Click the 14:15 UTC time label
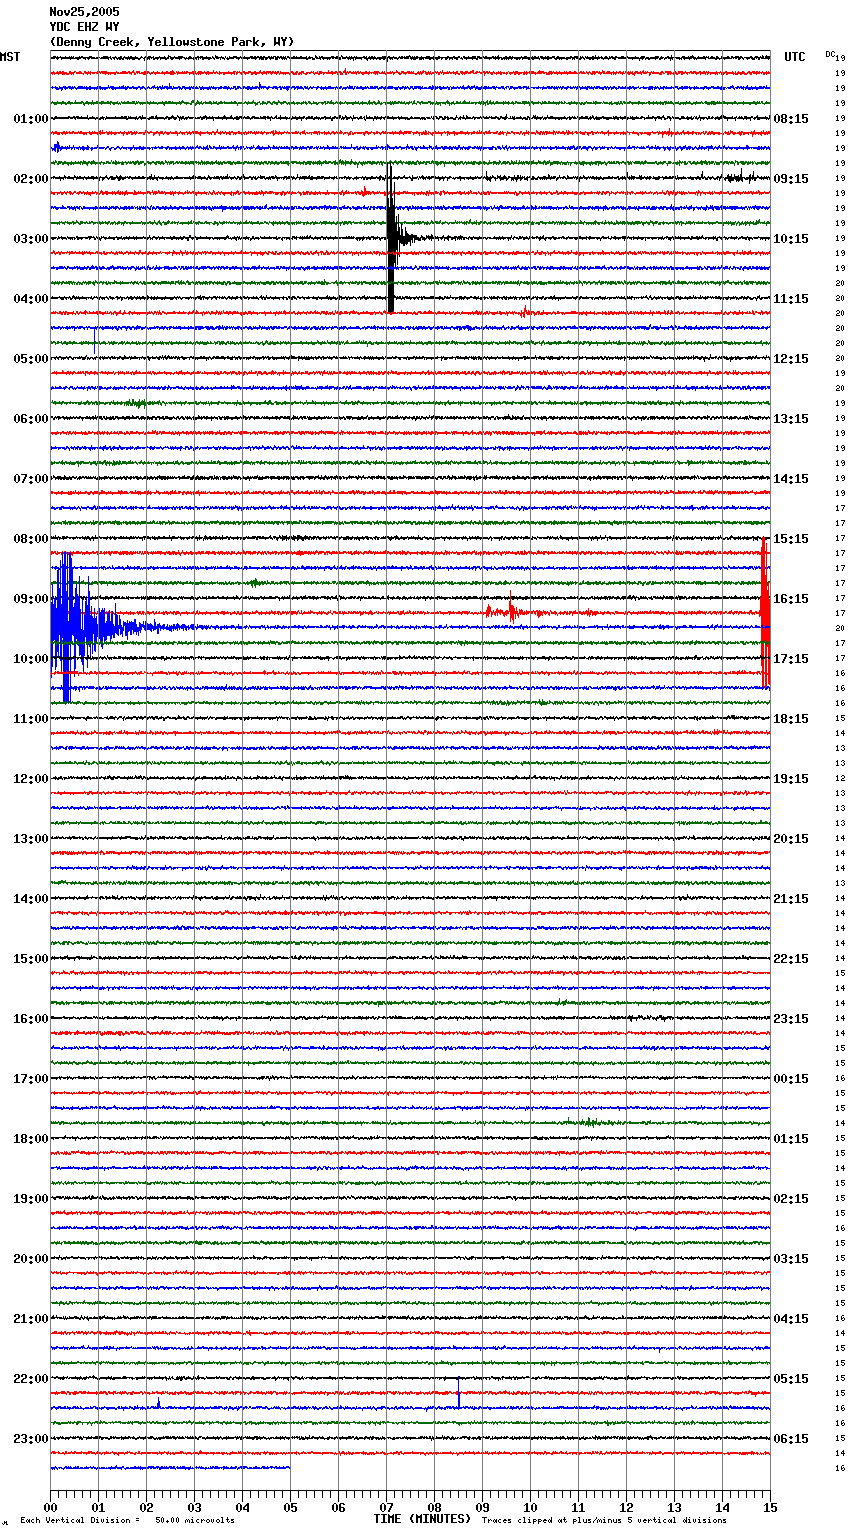The width and height of the screenshot is (850, 1534). click(x=791, y=479)
